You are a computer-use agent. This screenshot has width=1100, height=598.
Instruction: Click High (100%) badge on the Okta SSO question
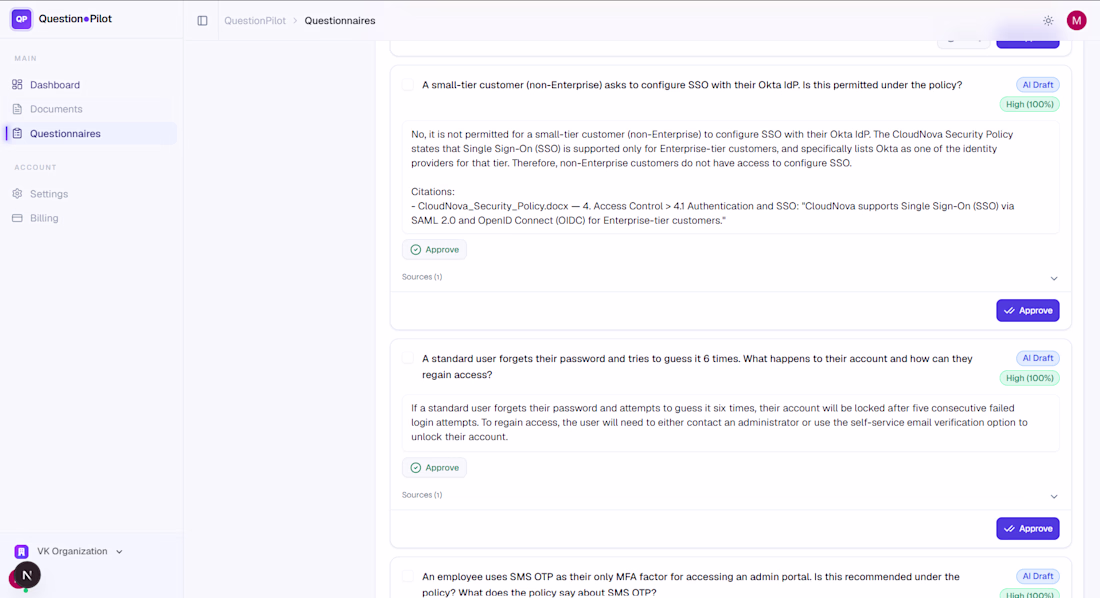1029,105
